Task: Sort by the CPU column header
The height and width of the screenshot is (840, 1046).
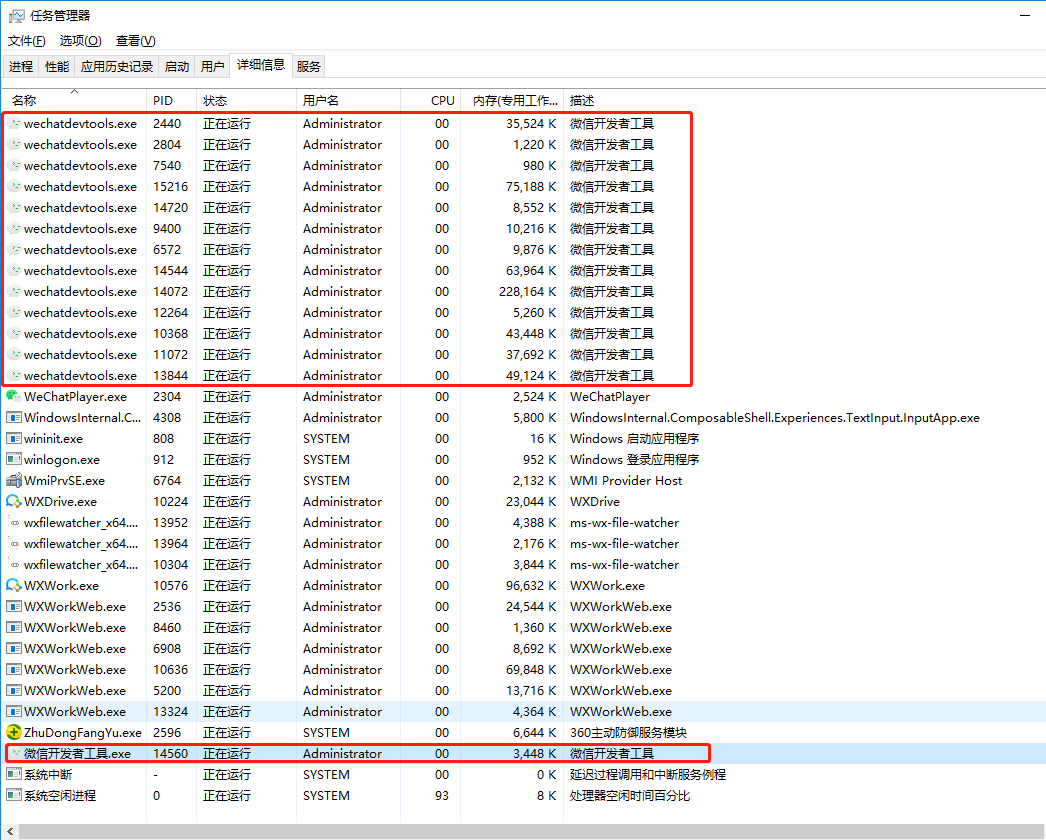Action: coord(431,100)
